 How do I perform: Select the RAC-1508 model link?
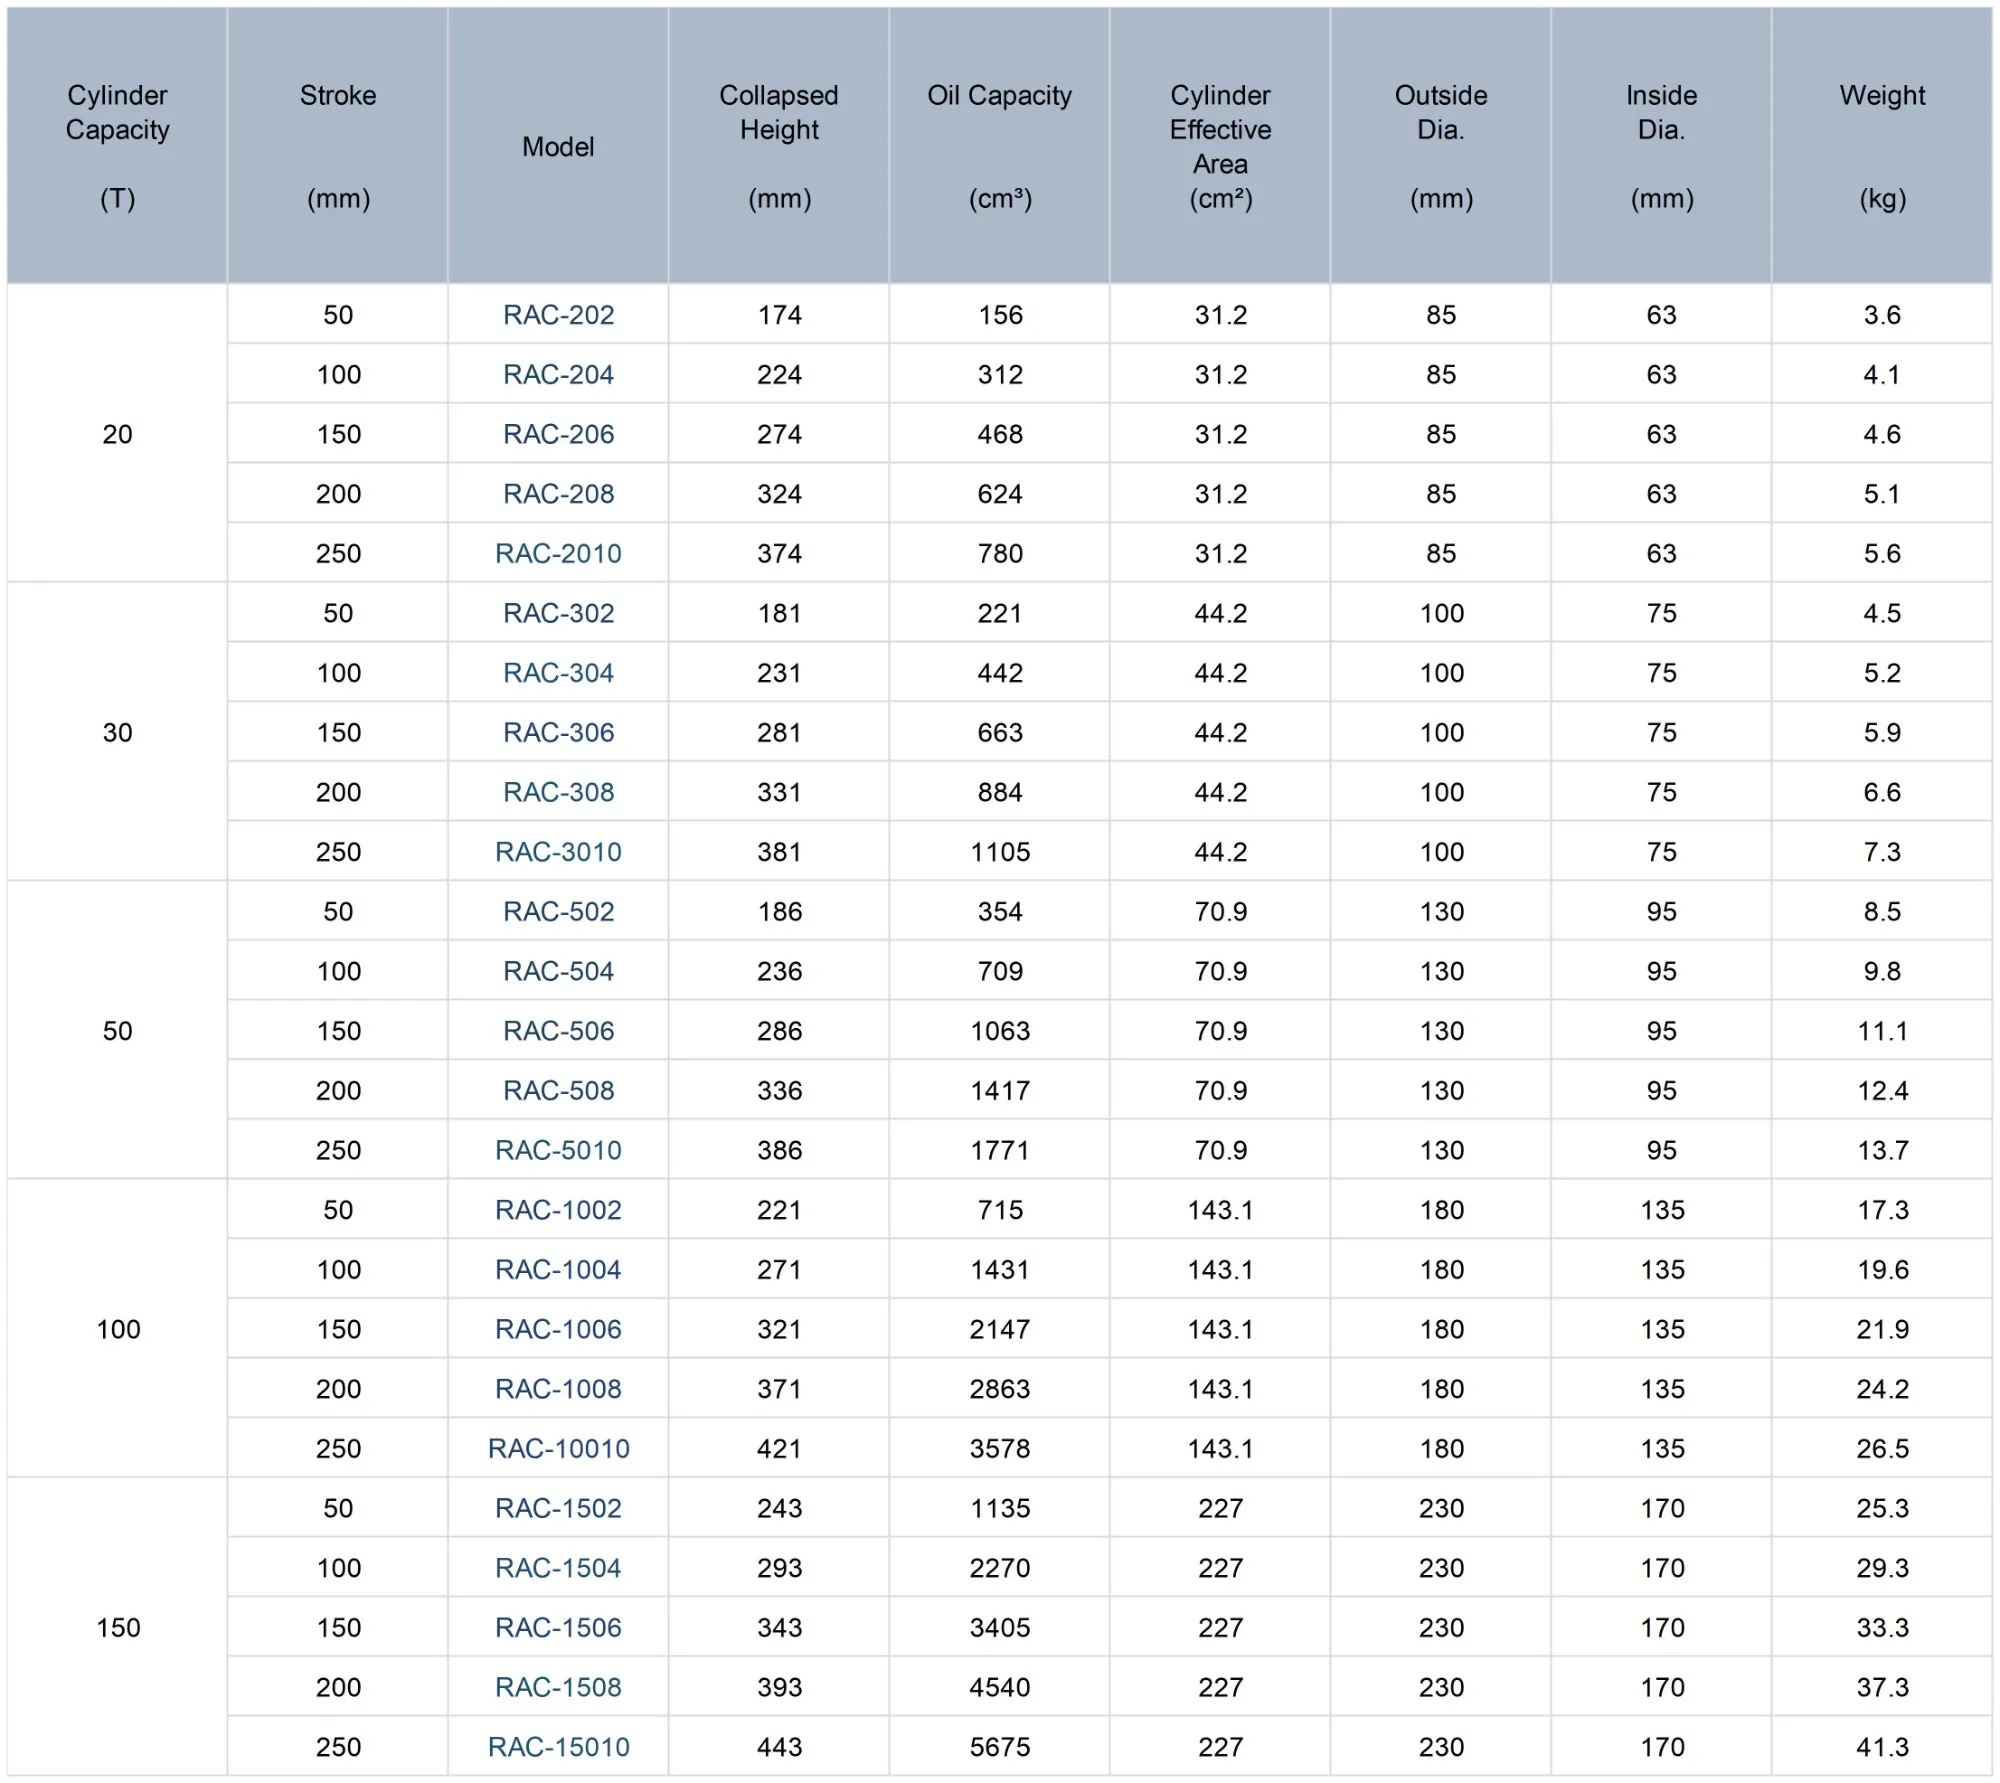pyautogui.click(x=558, y=1687)
